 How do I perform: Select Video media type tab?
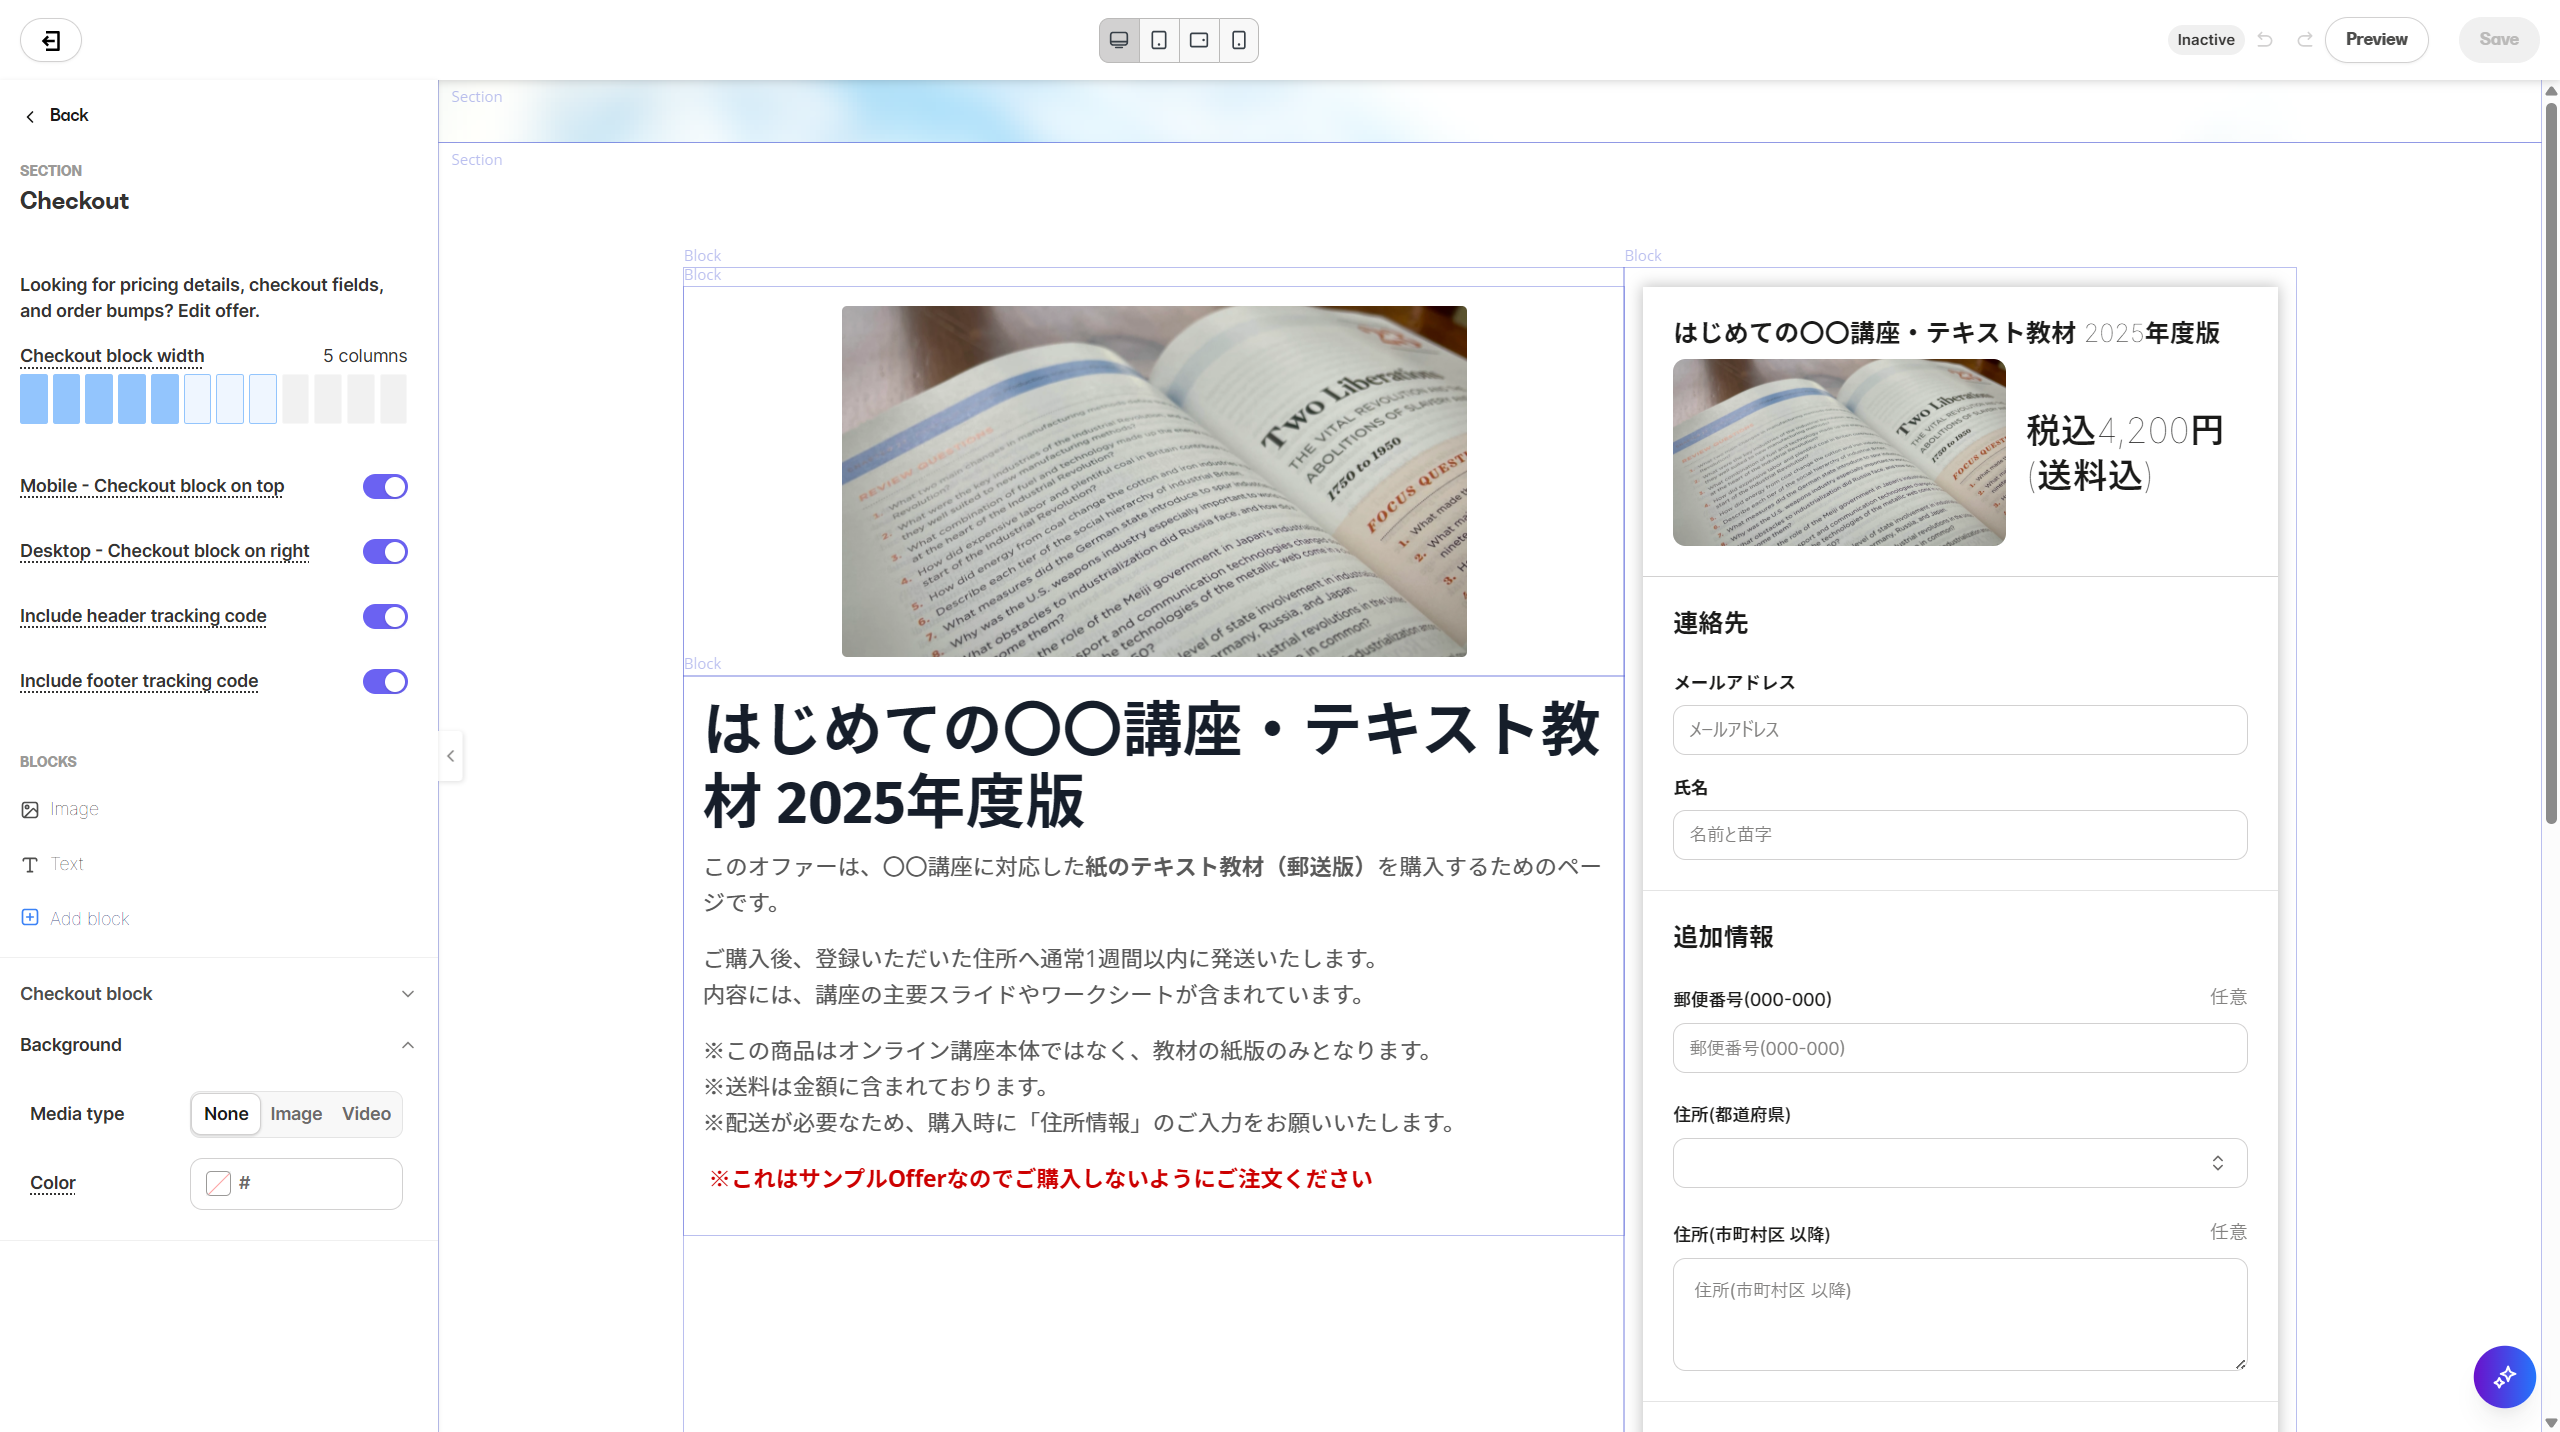(x=366, y=1114)
